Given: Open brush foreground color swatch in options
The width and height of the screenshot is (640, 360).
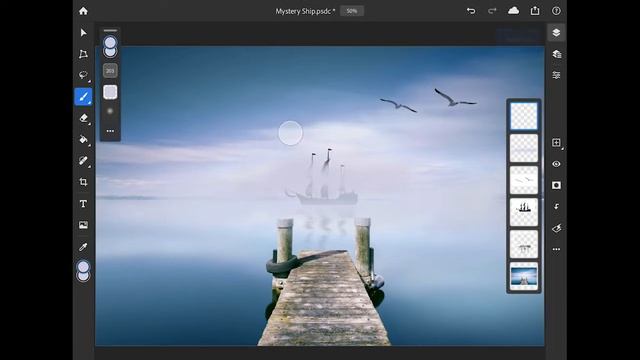Looking at the screenshot, I should (110, 42).
